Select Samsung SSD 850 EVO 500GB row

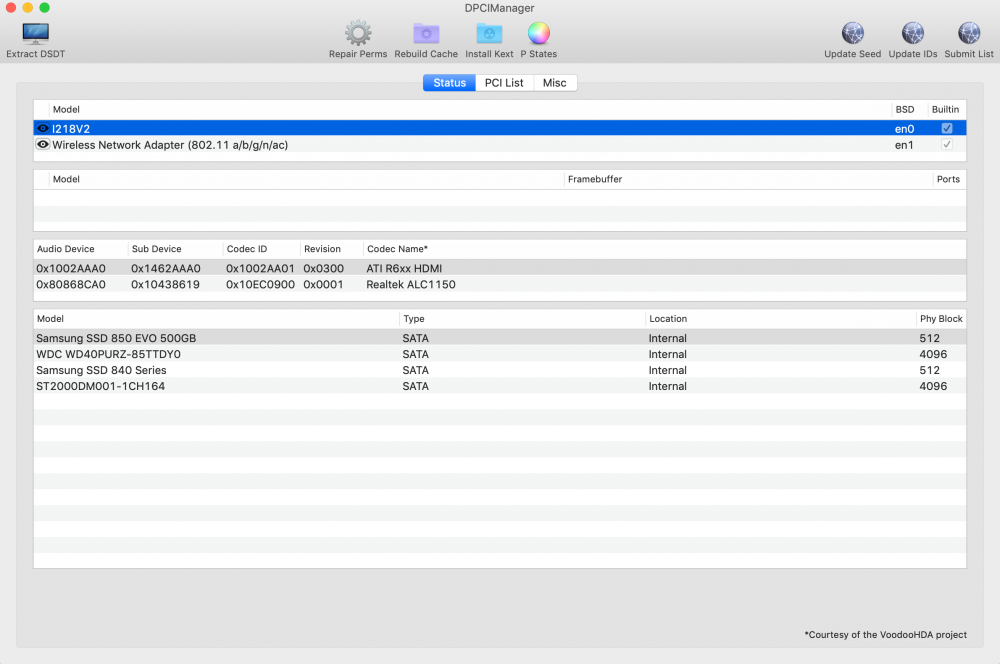point(500,337)
